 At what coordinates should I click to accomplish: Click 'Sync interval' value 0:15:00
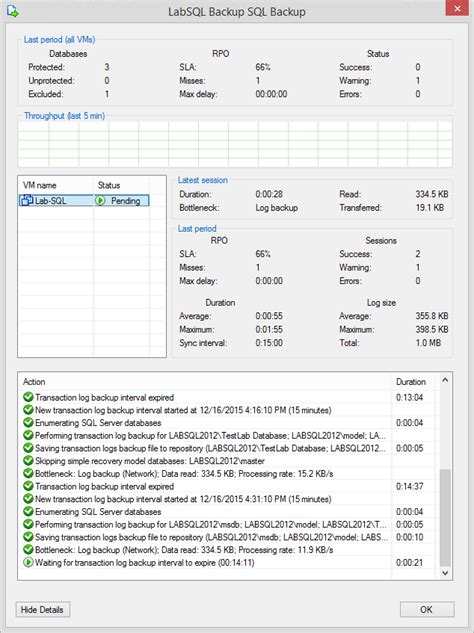tap(269, 343)
